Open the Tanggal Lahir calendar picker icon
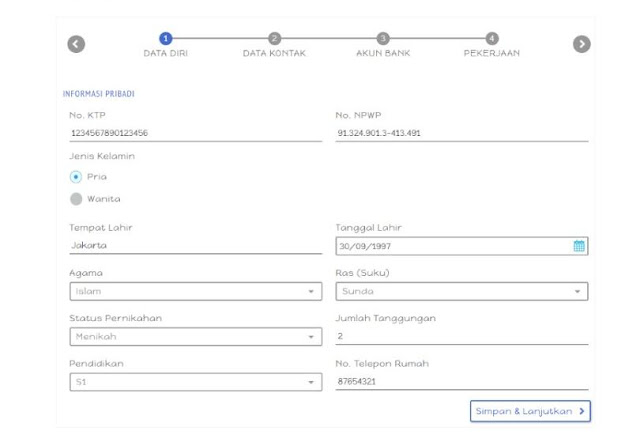 [579, 246]
